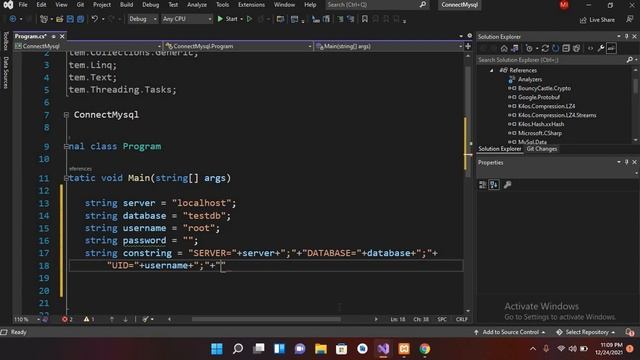Open the Debug menu

point(151,4)
